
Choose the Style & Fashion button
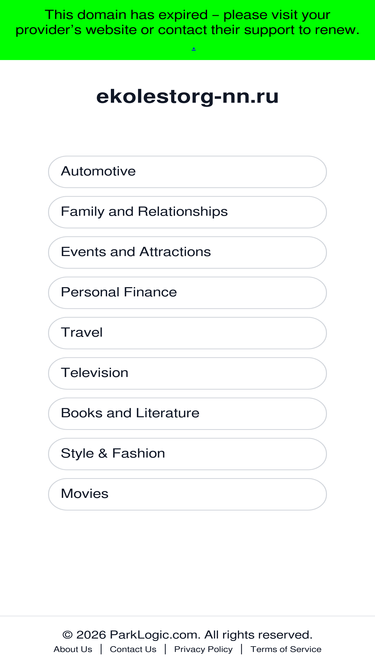188,454
